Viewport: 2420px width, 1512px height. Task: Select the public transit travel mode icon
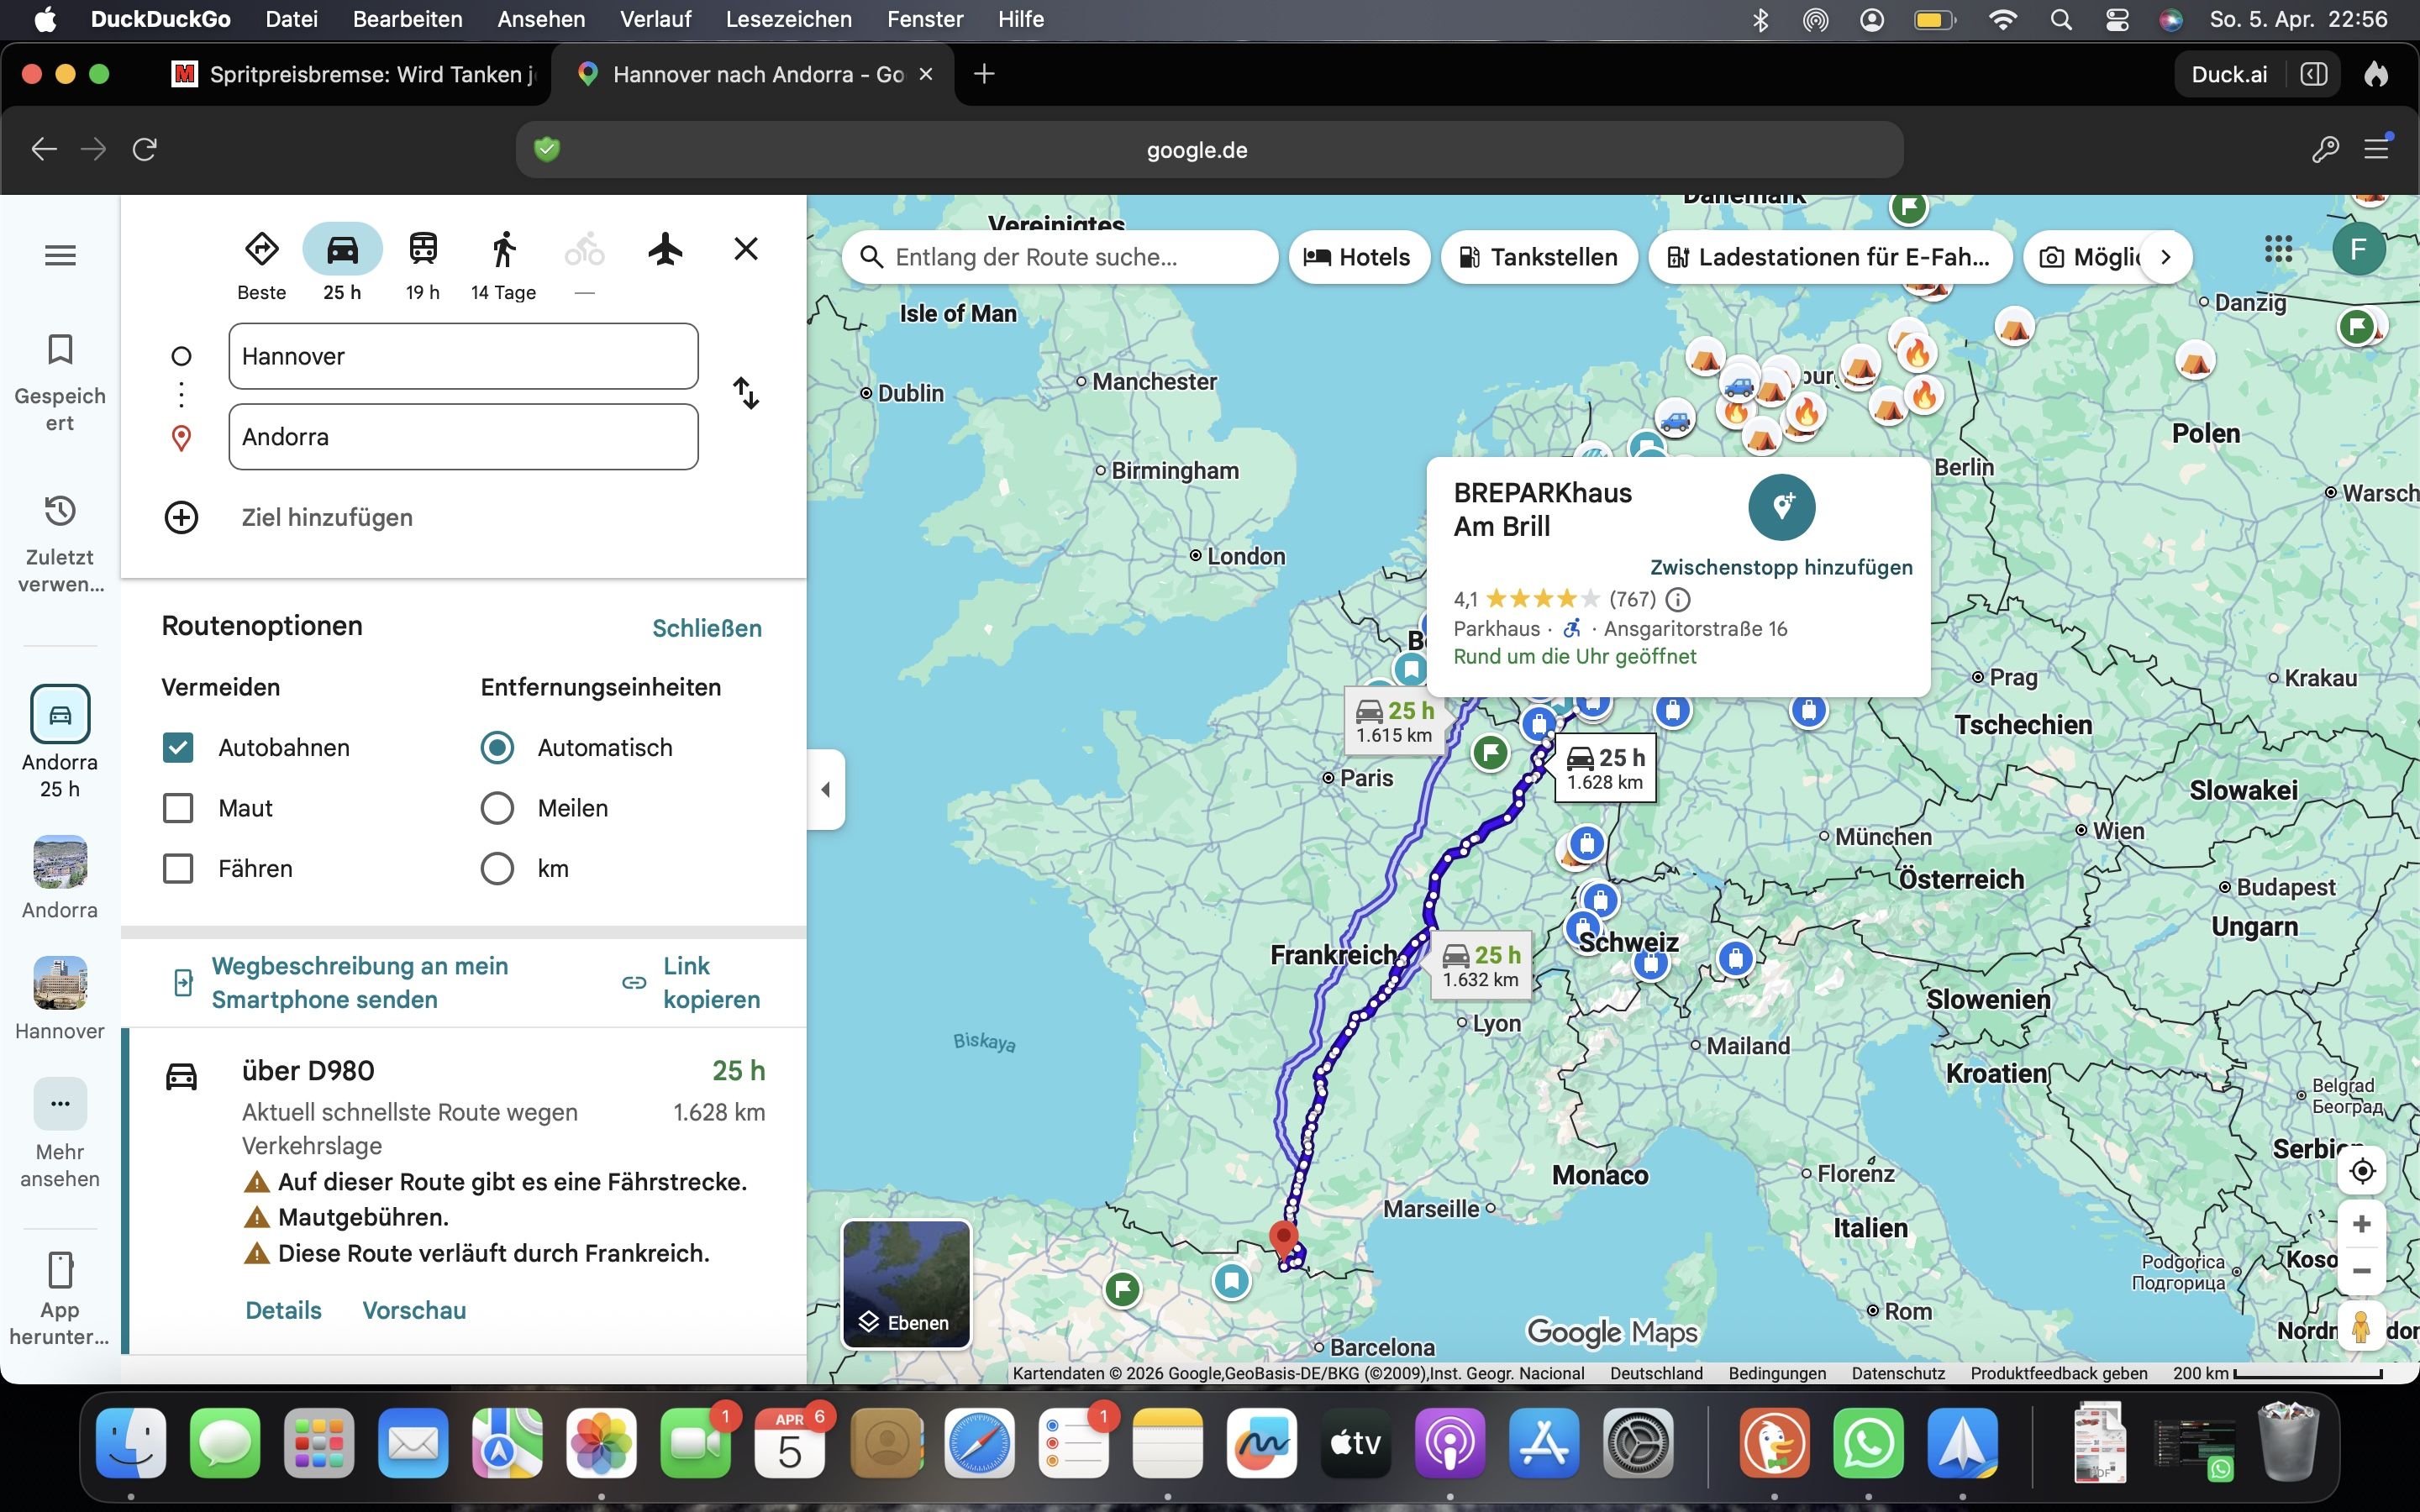(423, 249)
